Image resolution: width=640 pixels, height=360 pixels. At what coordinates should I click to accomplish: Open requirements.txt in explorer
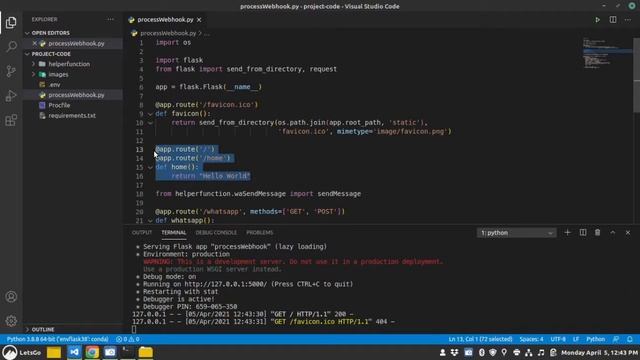pyautogui.click(x=72, y=116)
